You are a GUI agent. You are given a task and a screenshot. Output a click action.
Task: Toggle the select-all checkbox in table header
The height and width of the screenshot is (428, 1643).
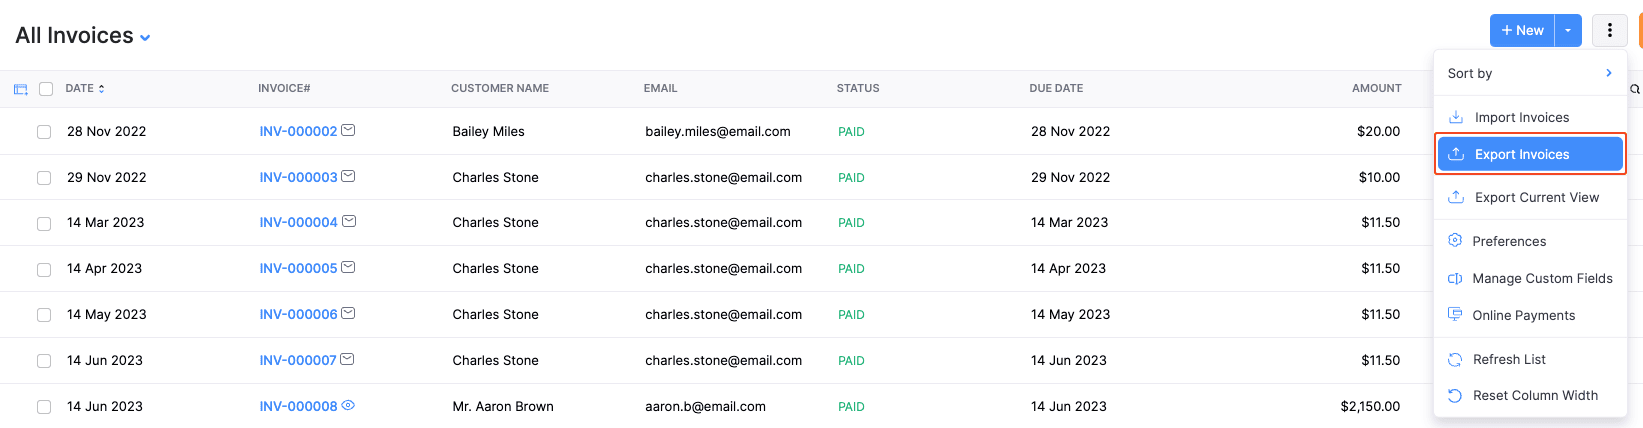(x=46, y=89)
